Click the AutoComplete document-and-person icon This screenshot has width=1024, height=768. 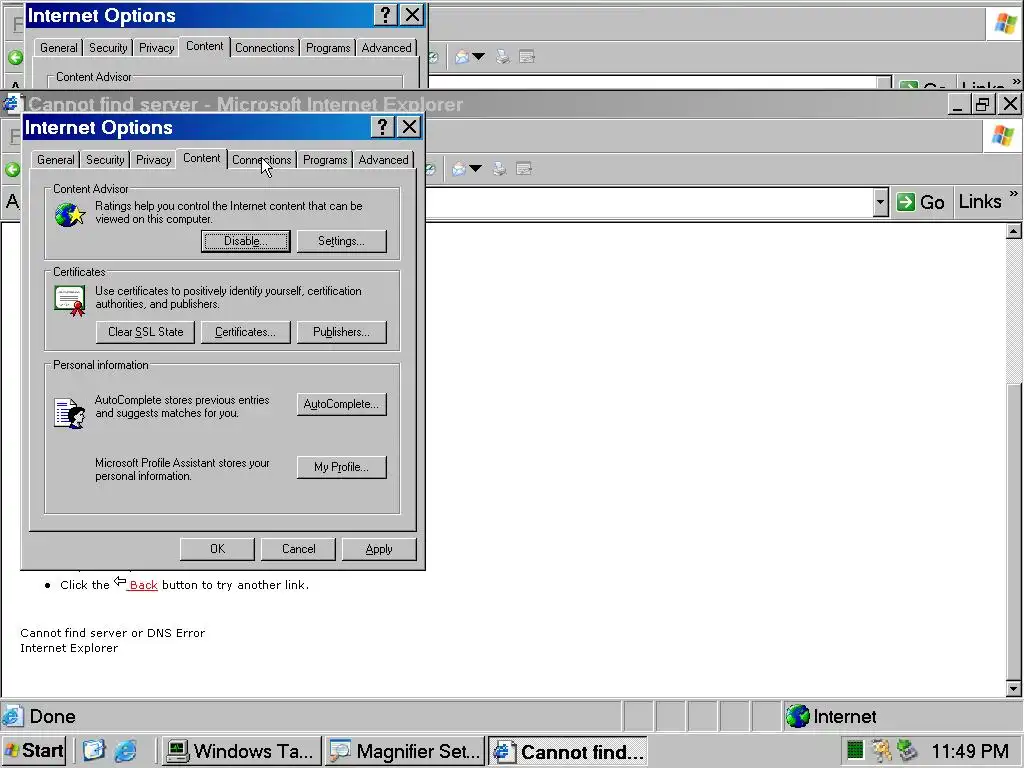(x=70, y=413)
